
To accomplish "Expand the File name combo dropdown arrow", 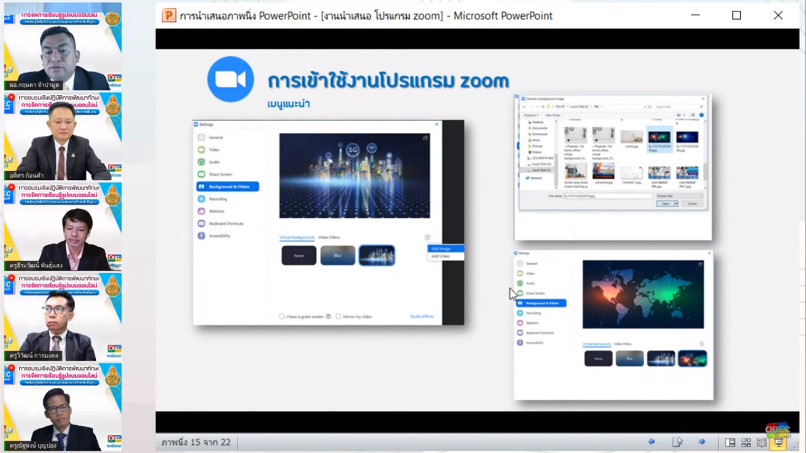I will 651,196.
